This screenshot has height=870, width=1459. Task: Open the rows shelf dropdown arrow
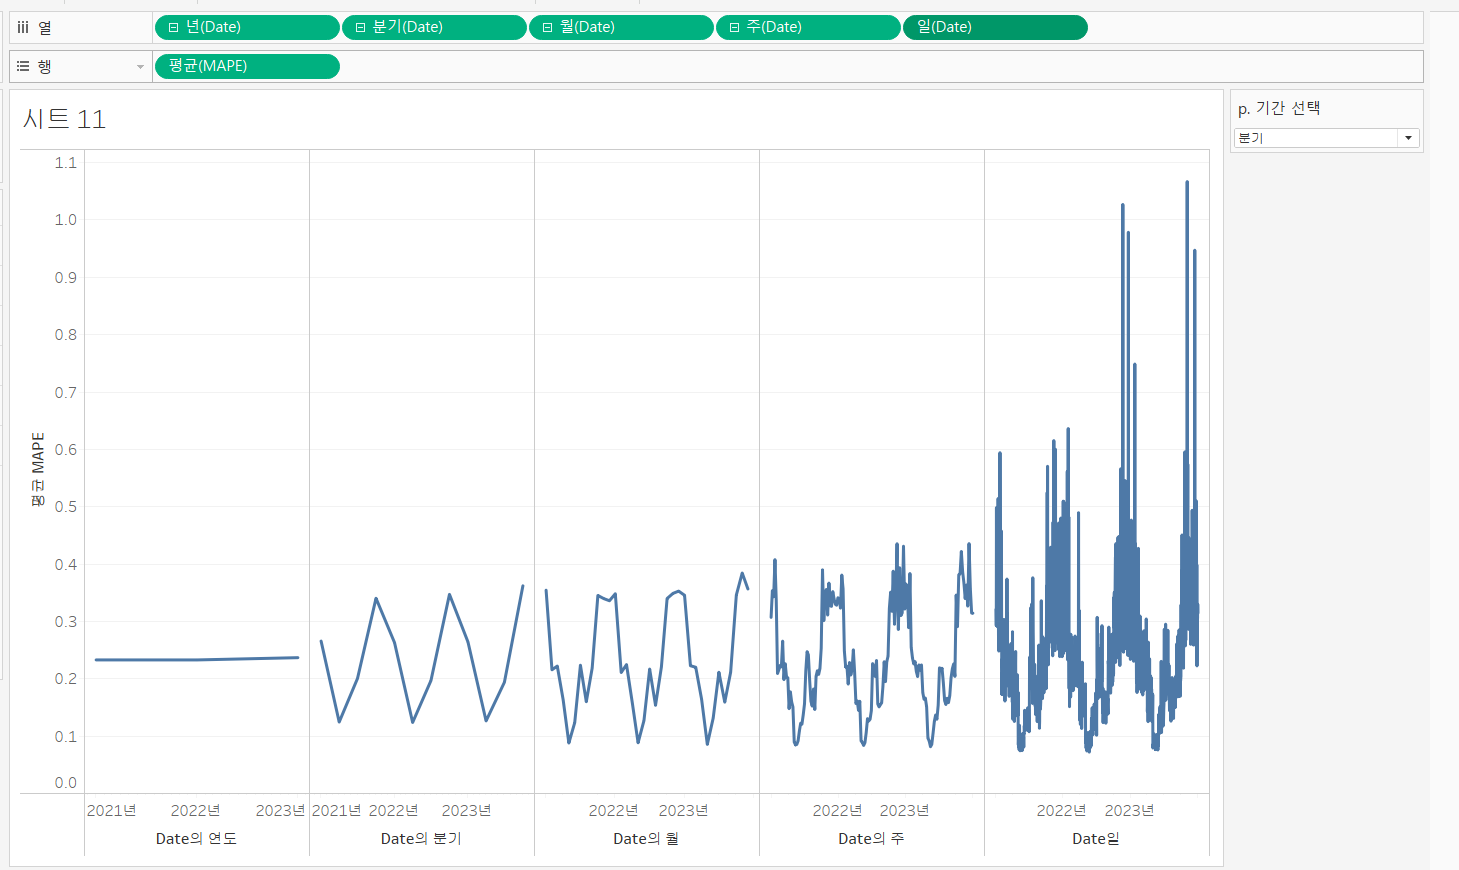pos(140,67)
